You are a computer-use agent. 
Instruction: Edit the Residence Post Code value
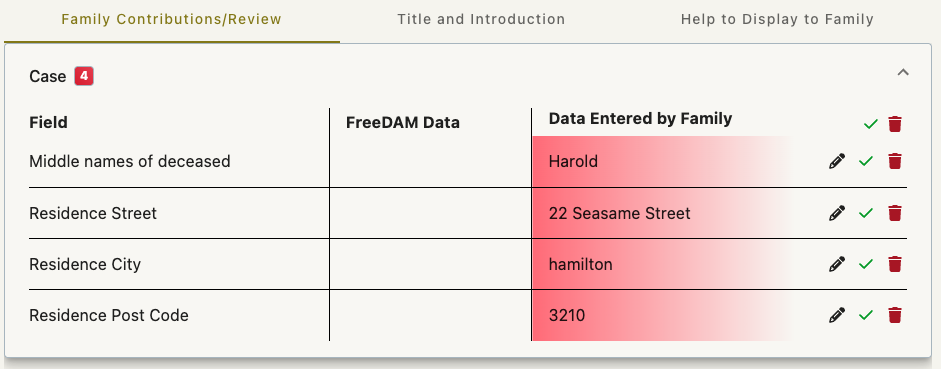click(837, 315)
